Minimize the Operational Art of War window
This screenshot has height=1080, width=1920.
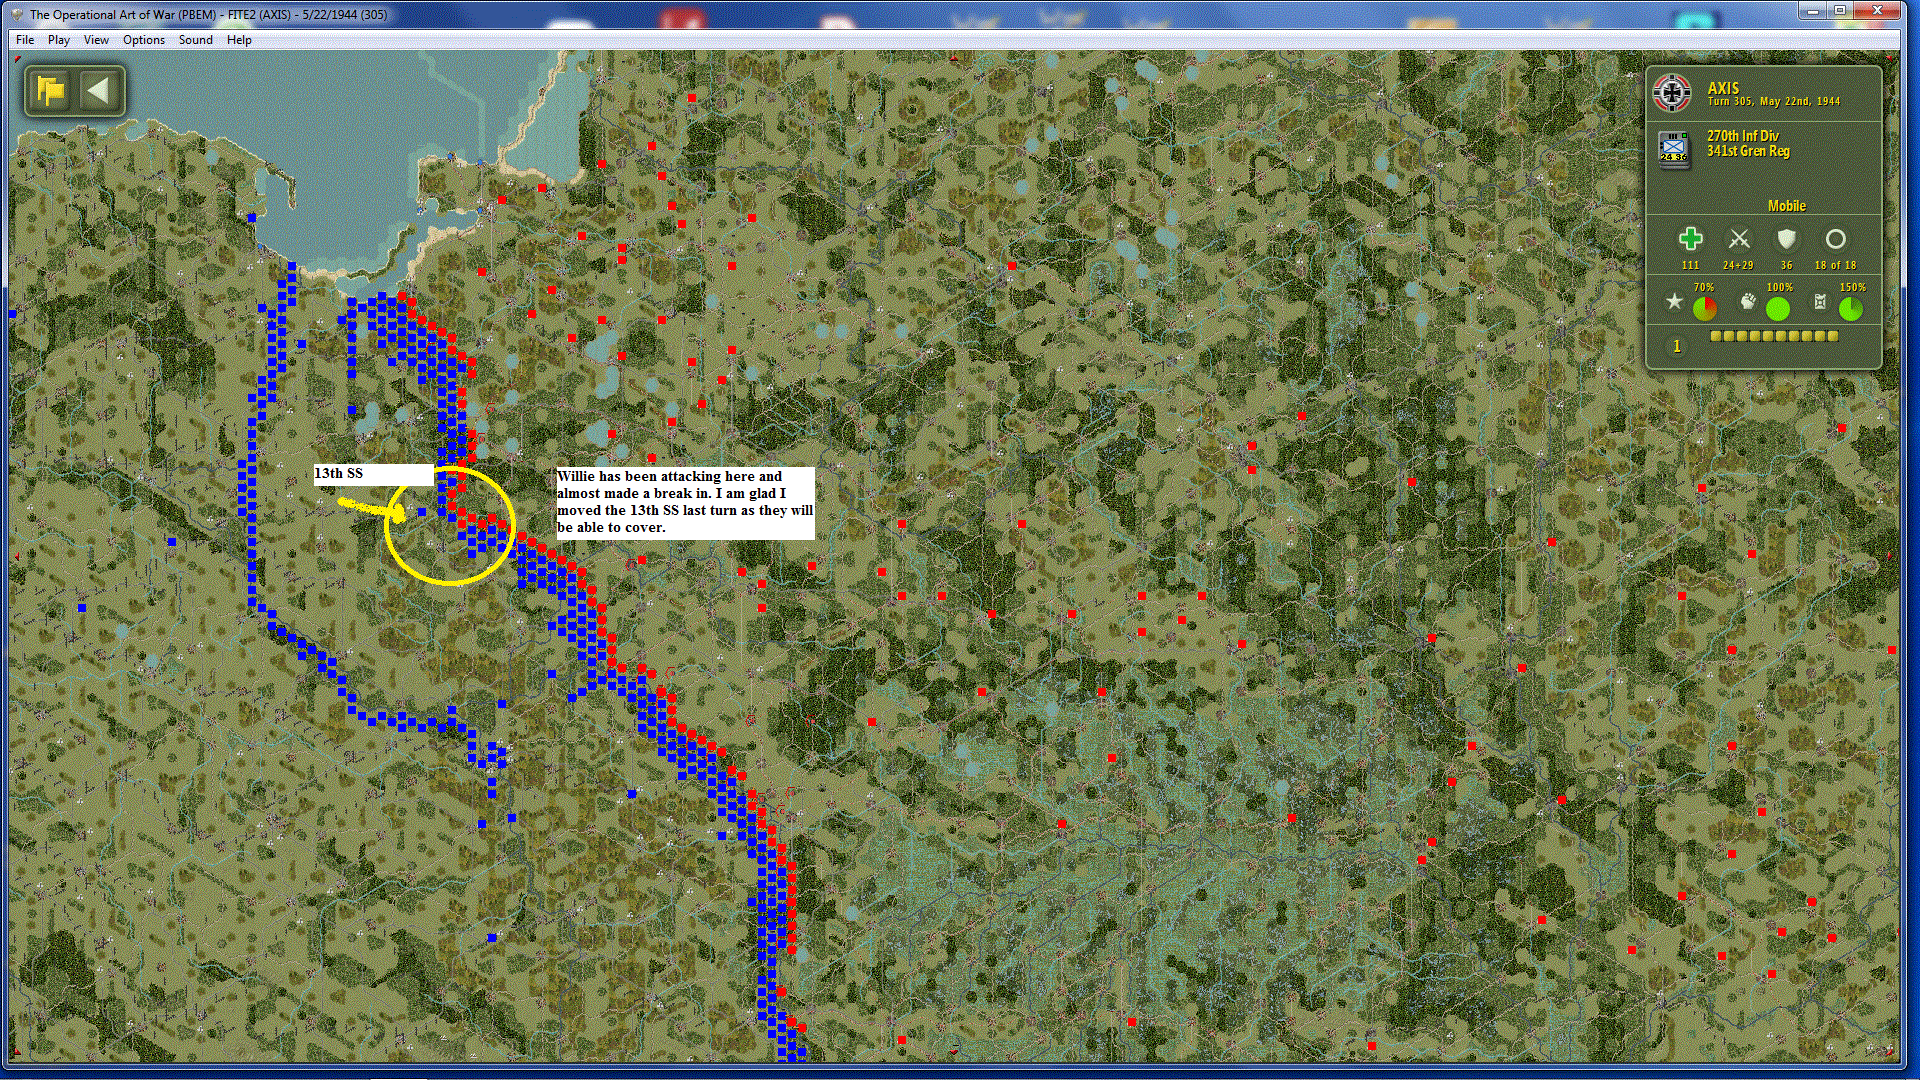[1812, 10]
